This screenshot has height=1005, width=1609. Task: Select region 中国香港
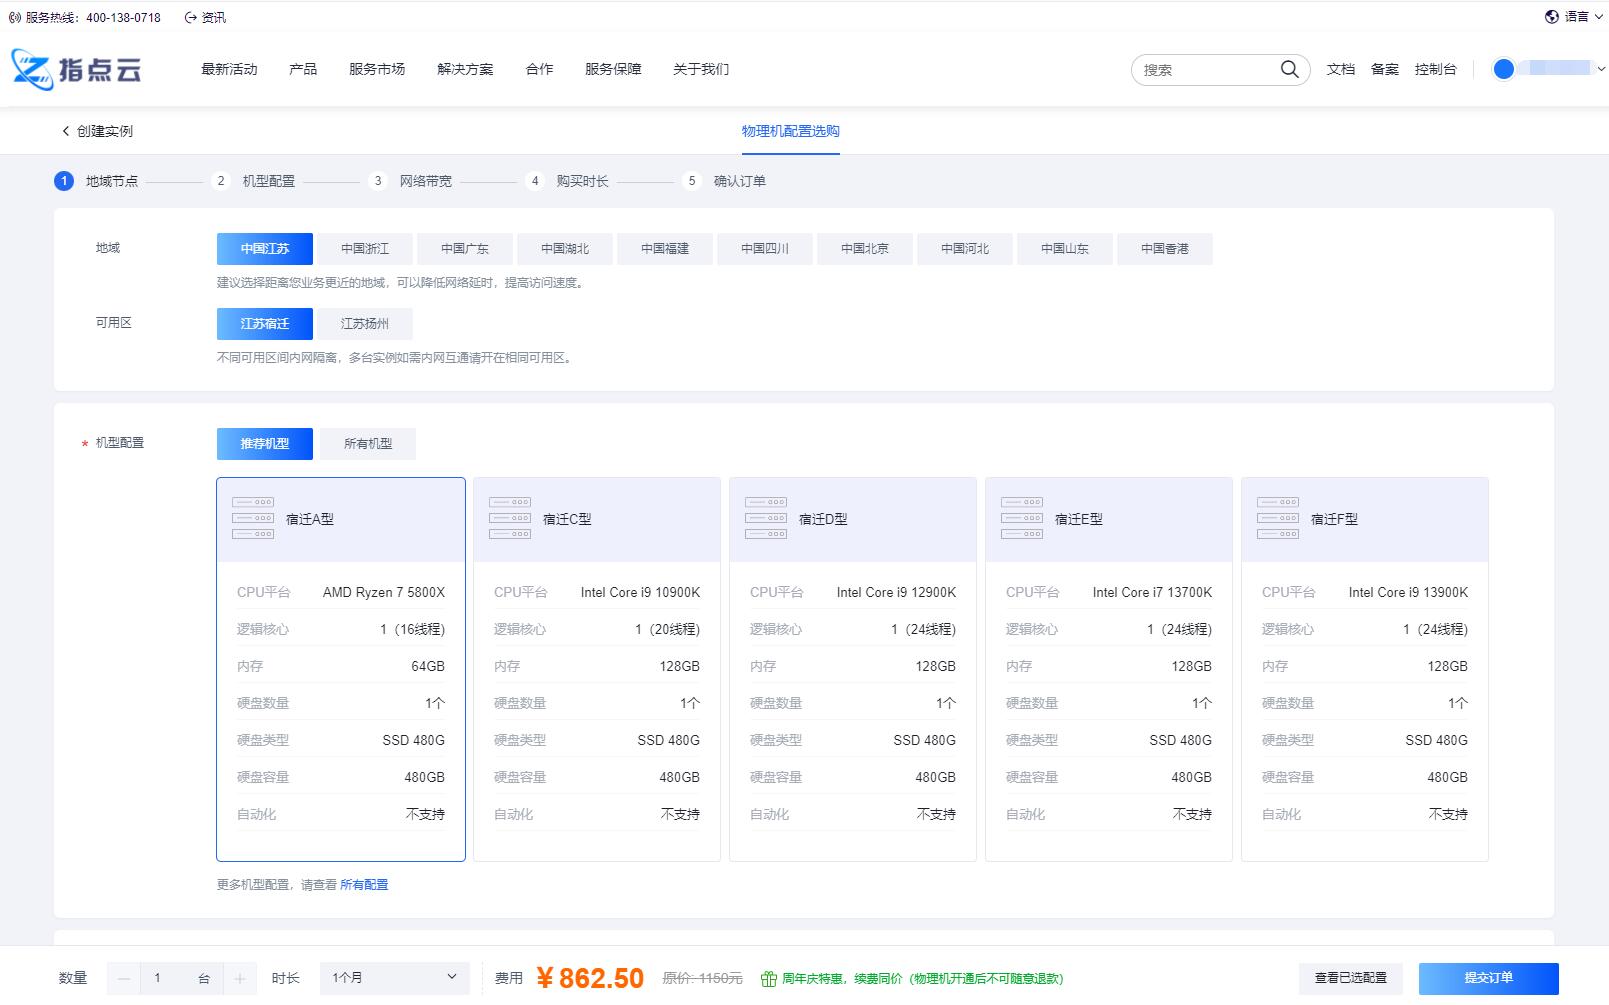(1165, 249)
